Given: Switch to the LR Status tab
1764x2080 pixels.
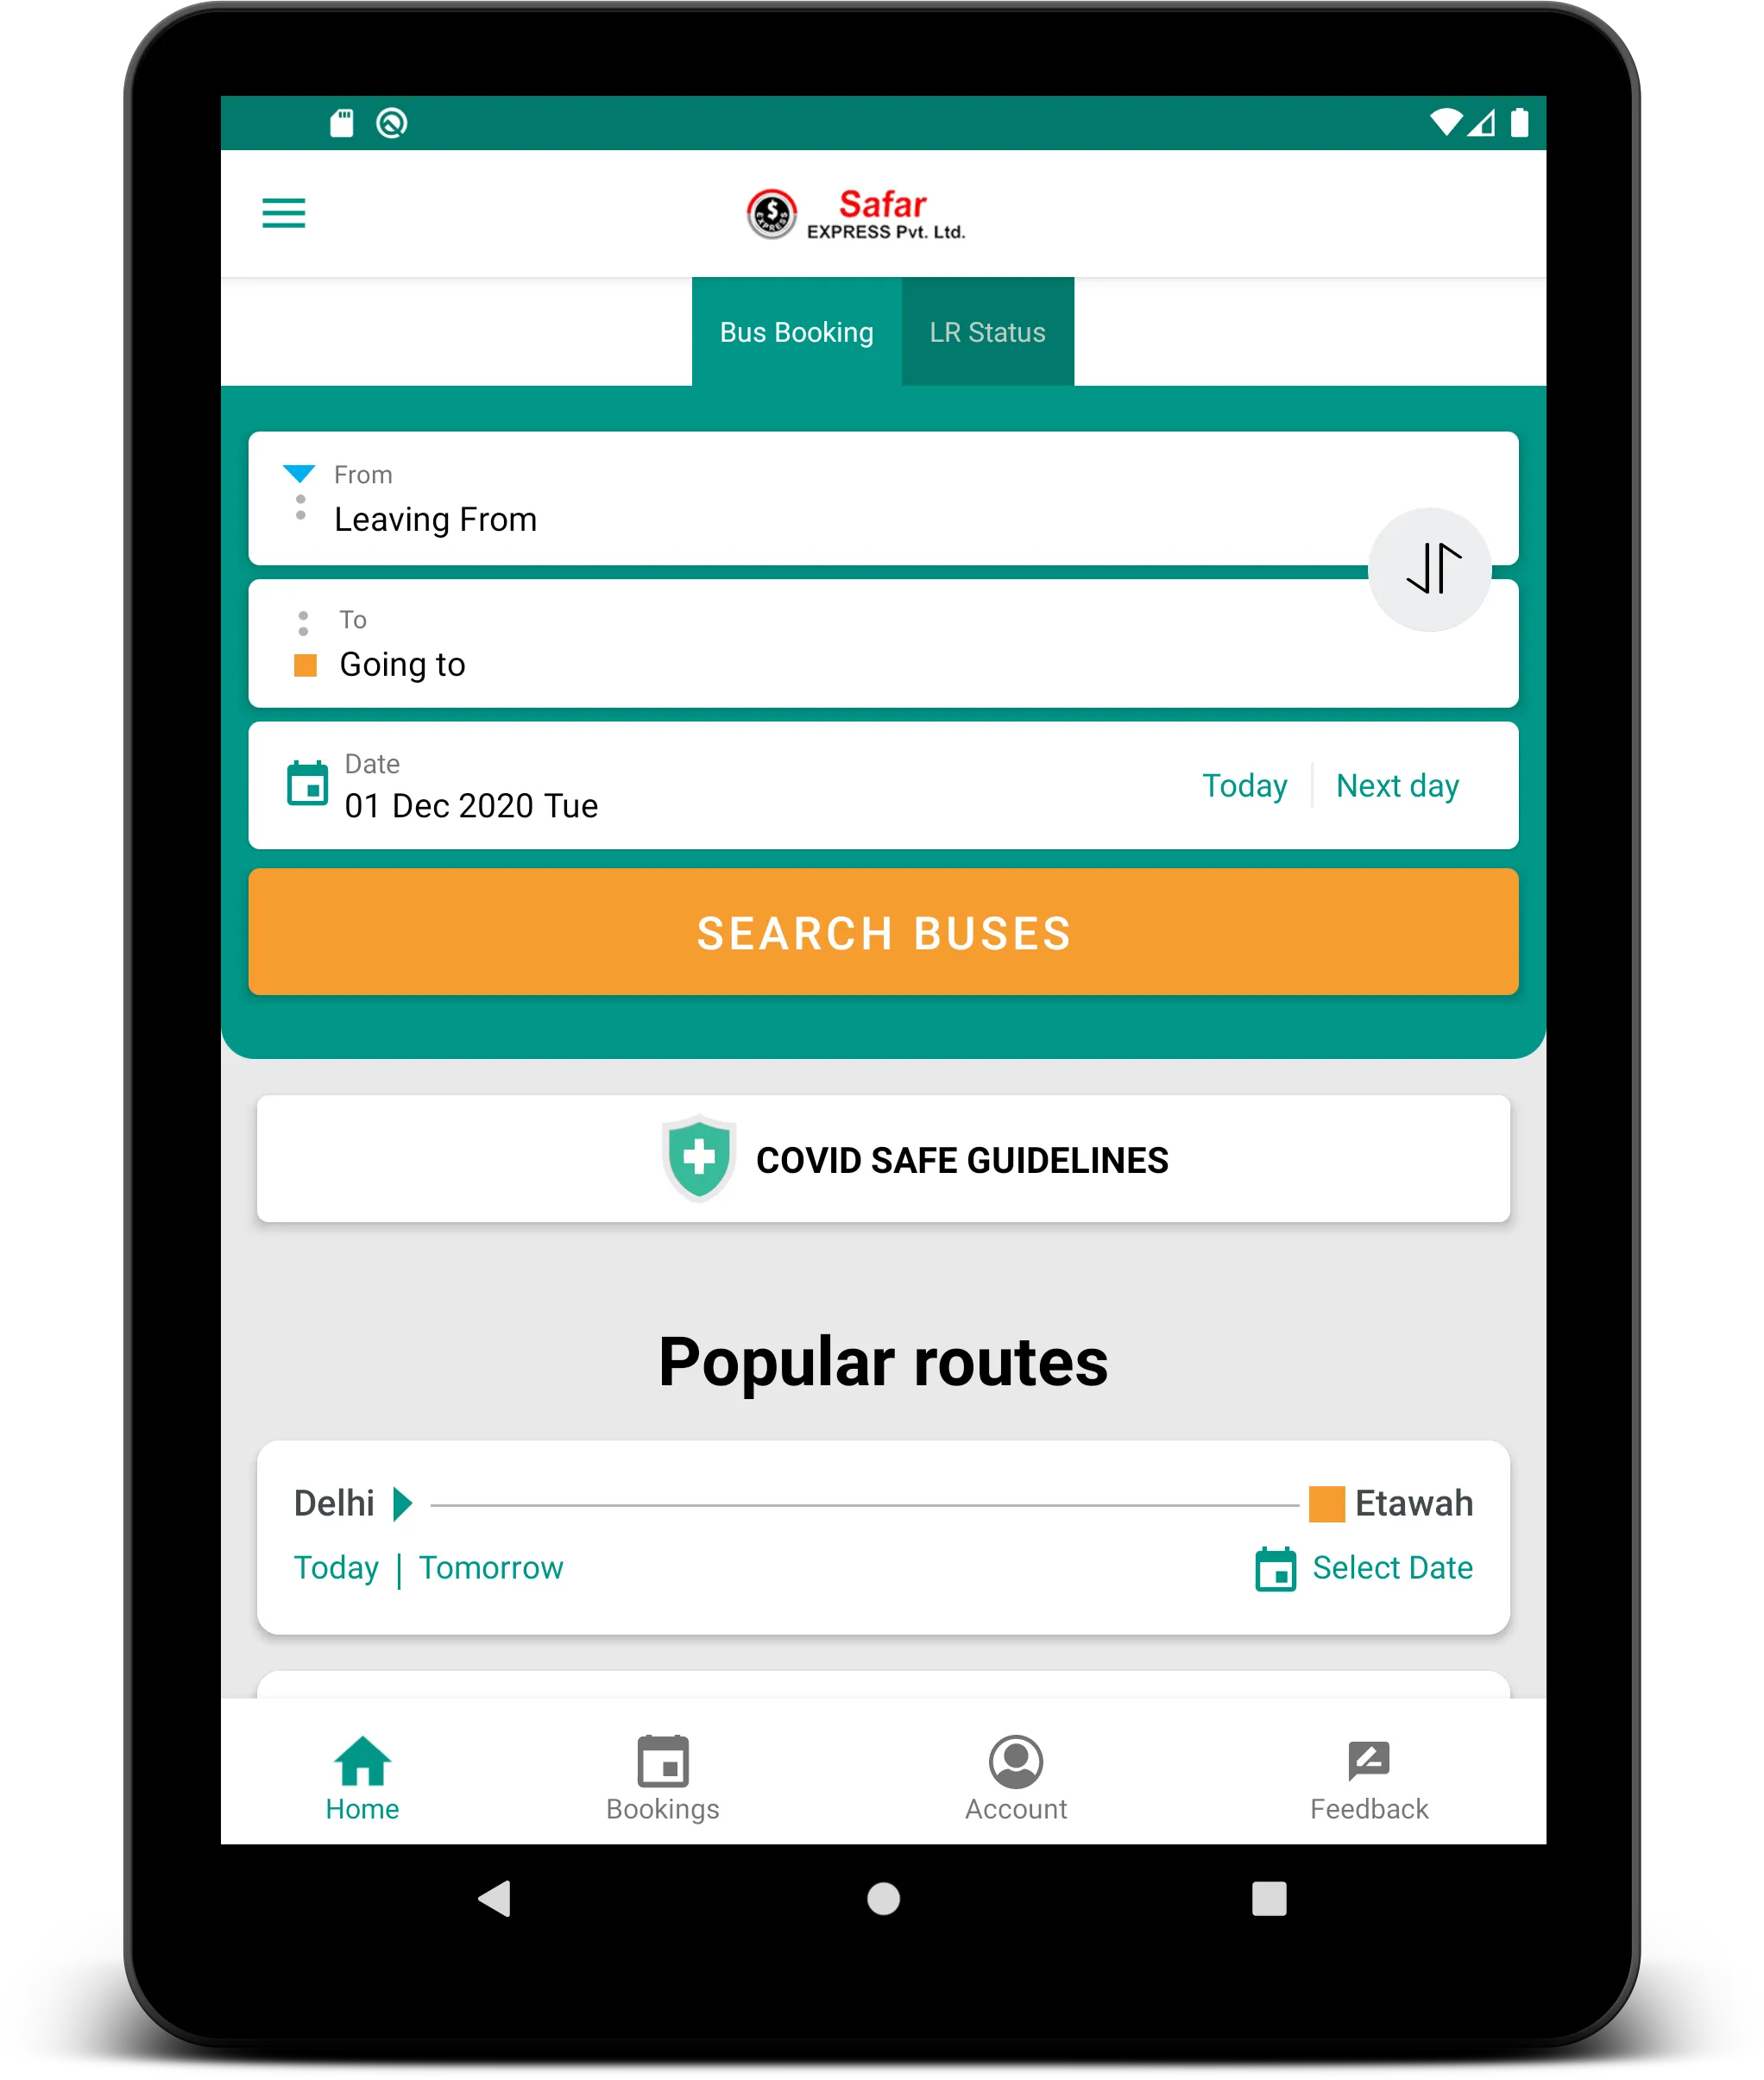Looking at the screenshot, I should [987, 331].
